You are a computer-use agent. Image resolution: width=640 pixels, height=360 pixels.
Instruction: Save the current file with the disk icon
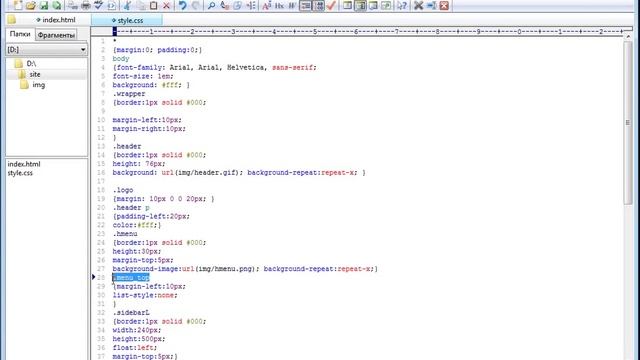point(44,5)
